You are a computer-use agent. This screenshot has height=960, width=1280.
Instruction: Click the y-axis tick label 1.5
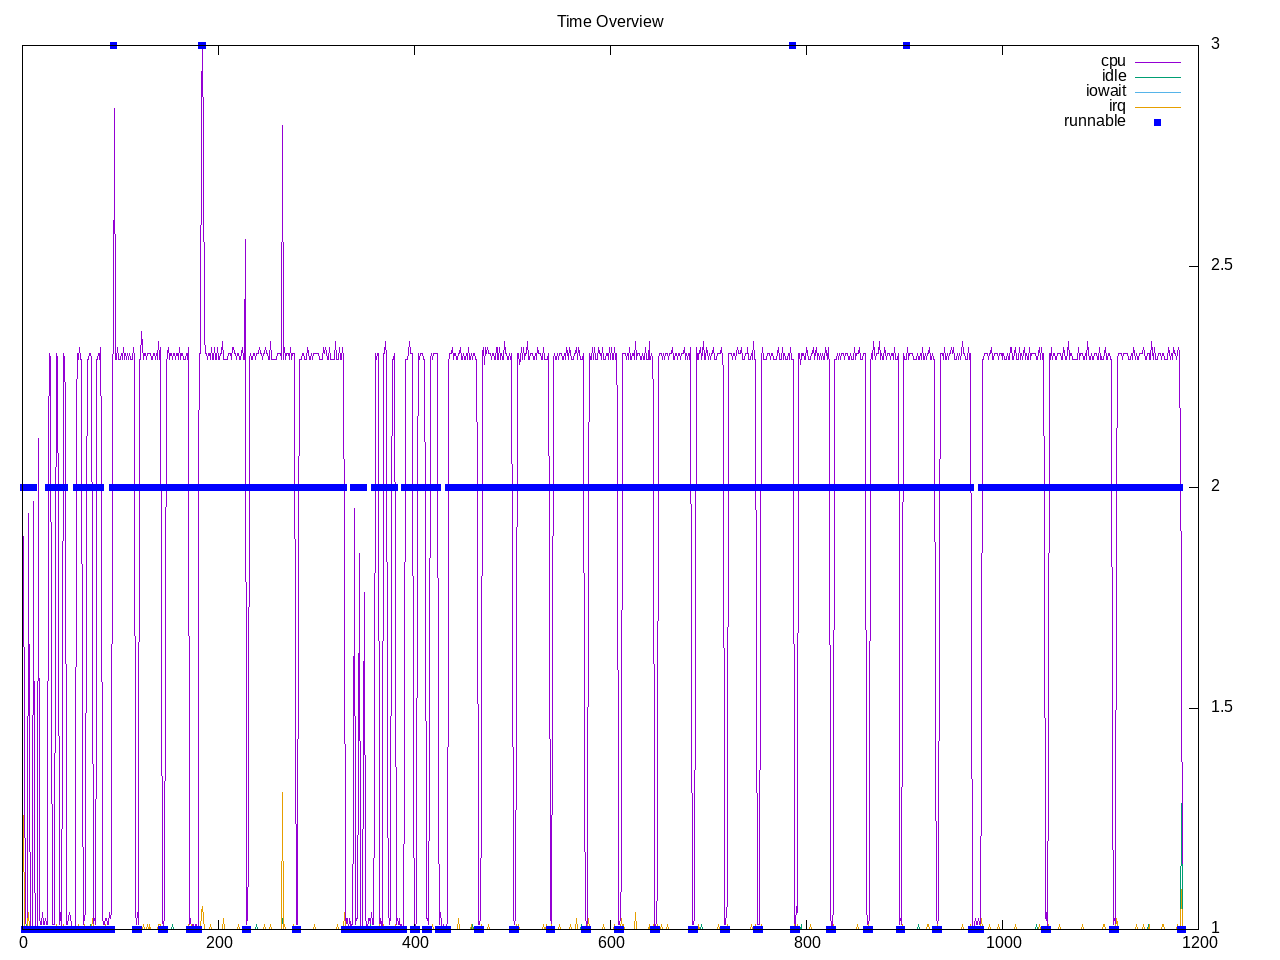1221,707
